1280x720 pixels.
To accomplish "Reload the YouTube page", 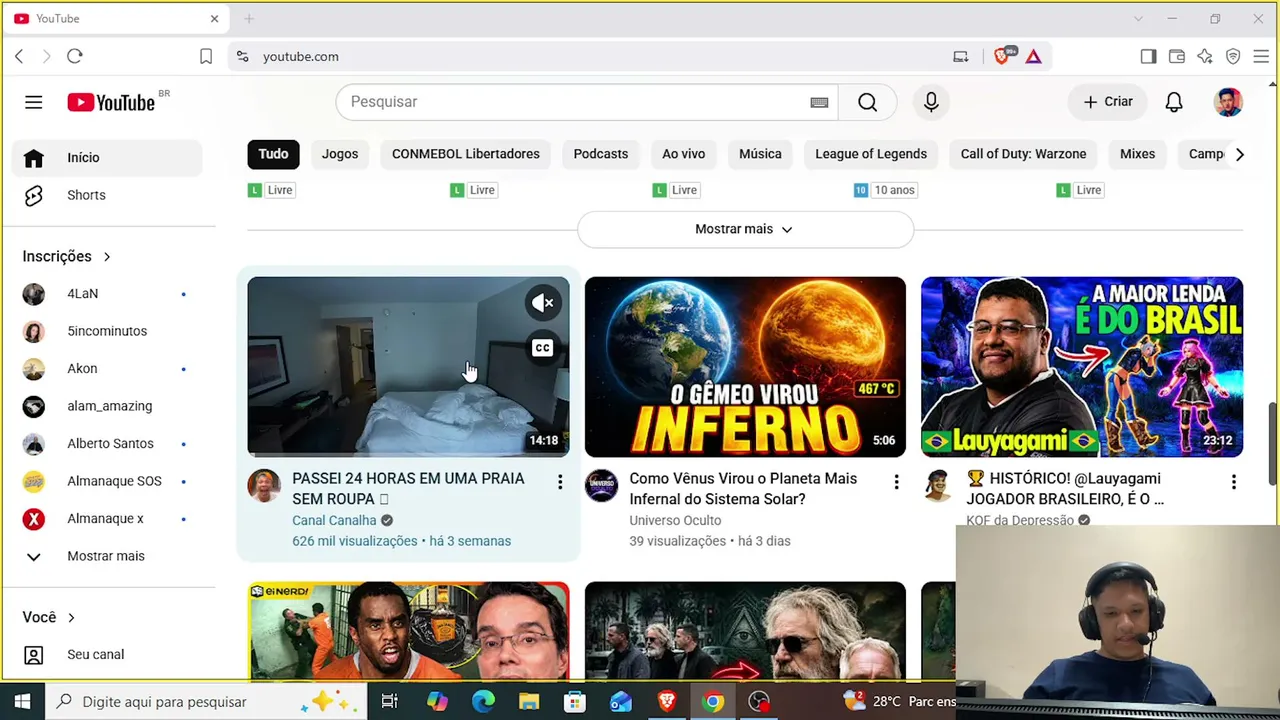I will (x=75, y=57).
